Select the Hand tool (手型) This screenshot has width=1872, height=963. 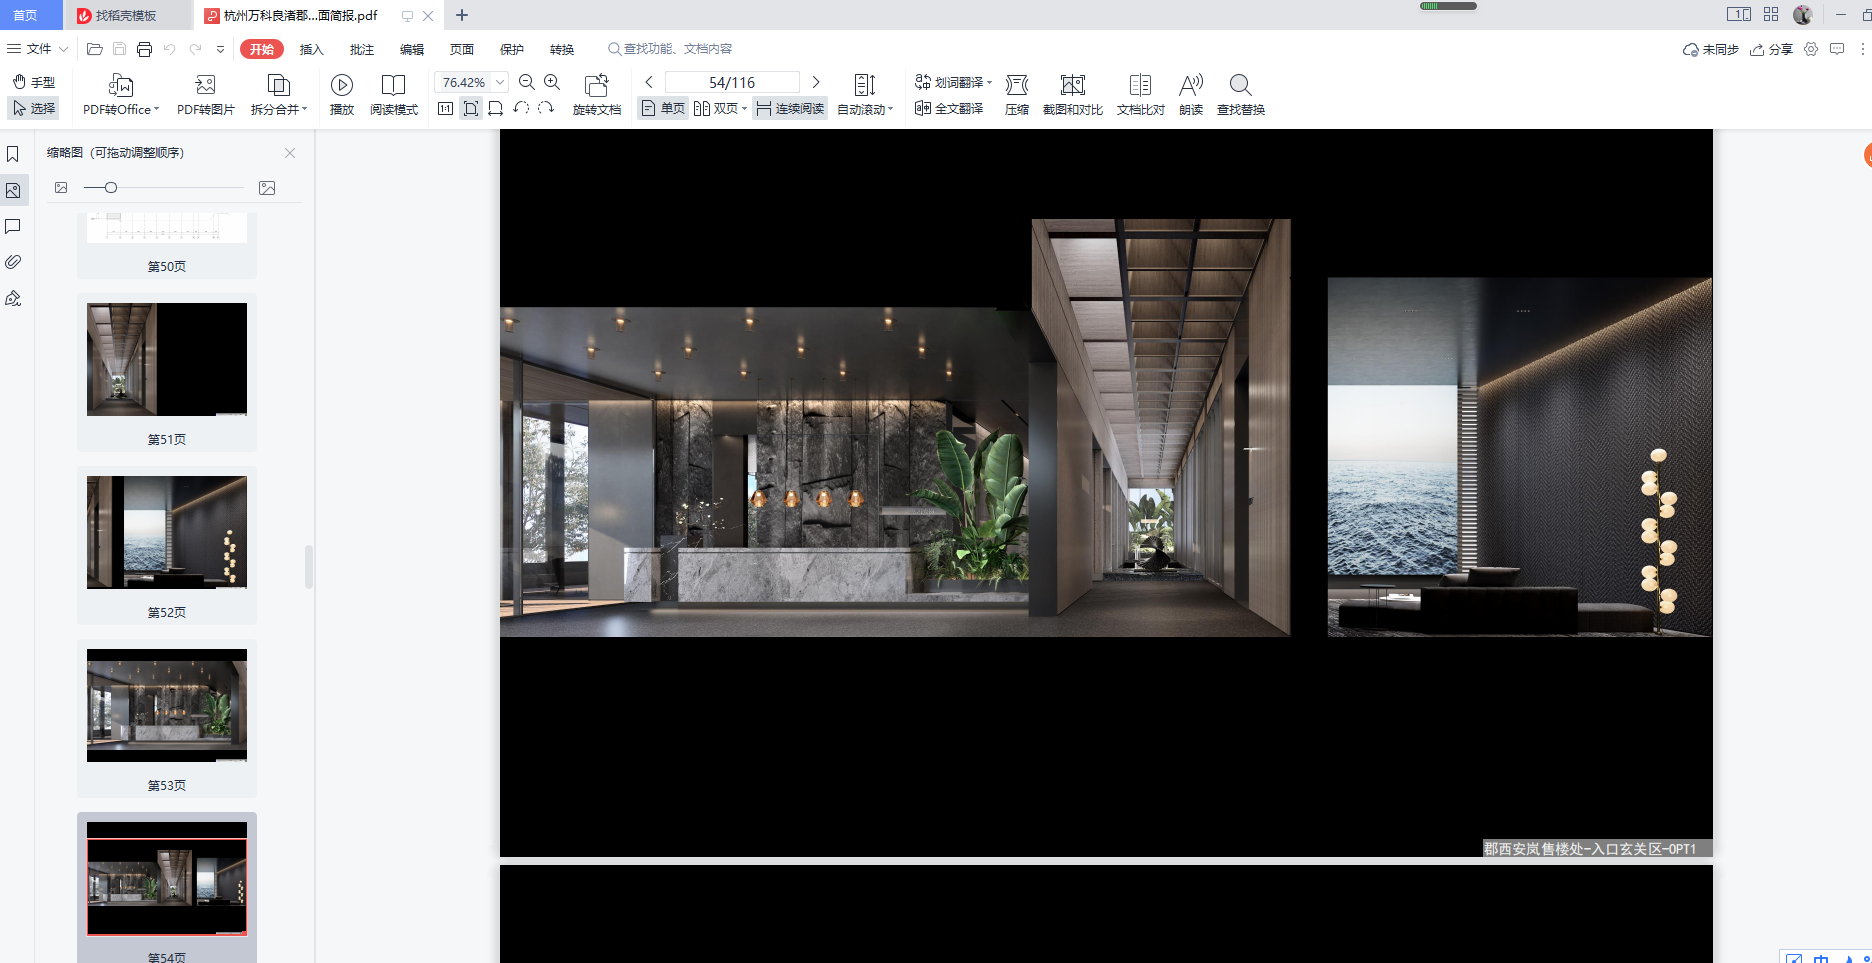coord(34,82)
